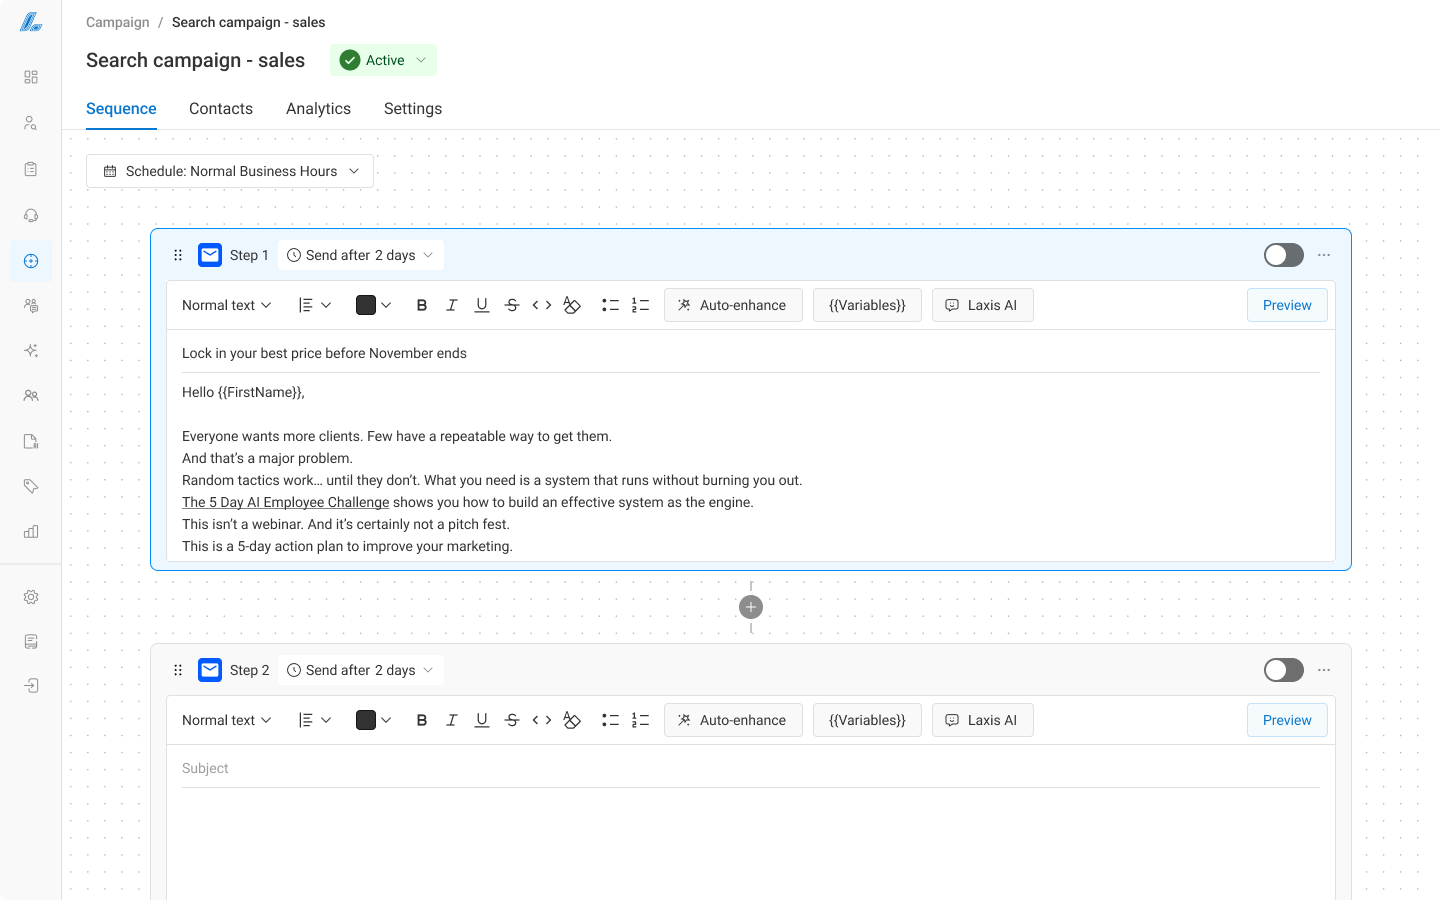Switch to the Analytics tab
The width and height of the screenshot is (1440, 900).
click(318, 109)
